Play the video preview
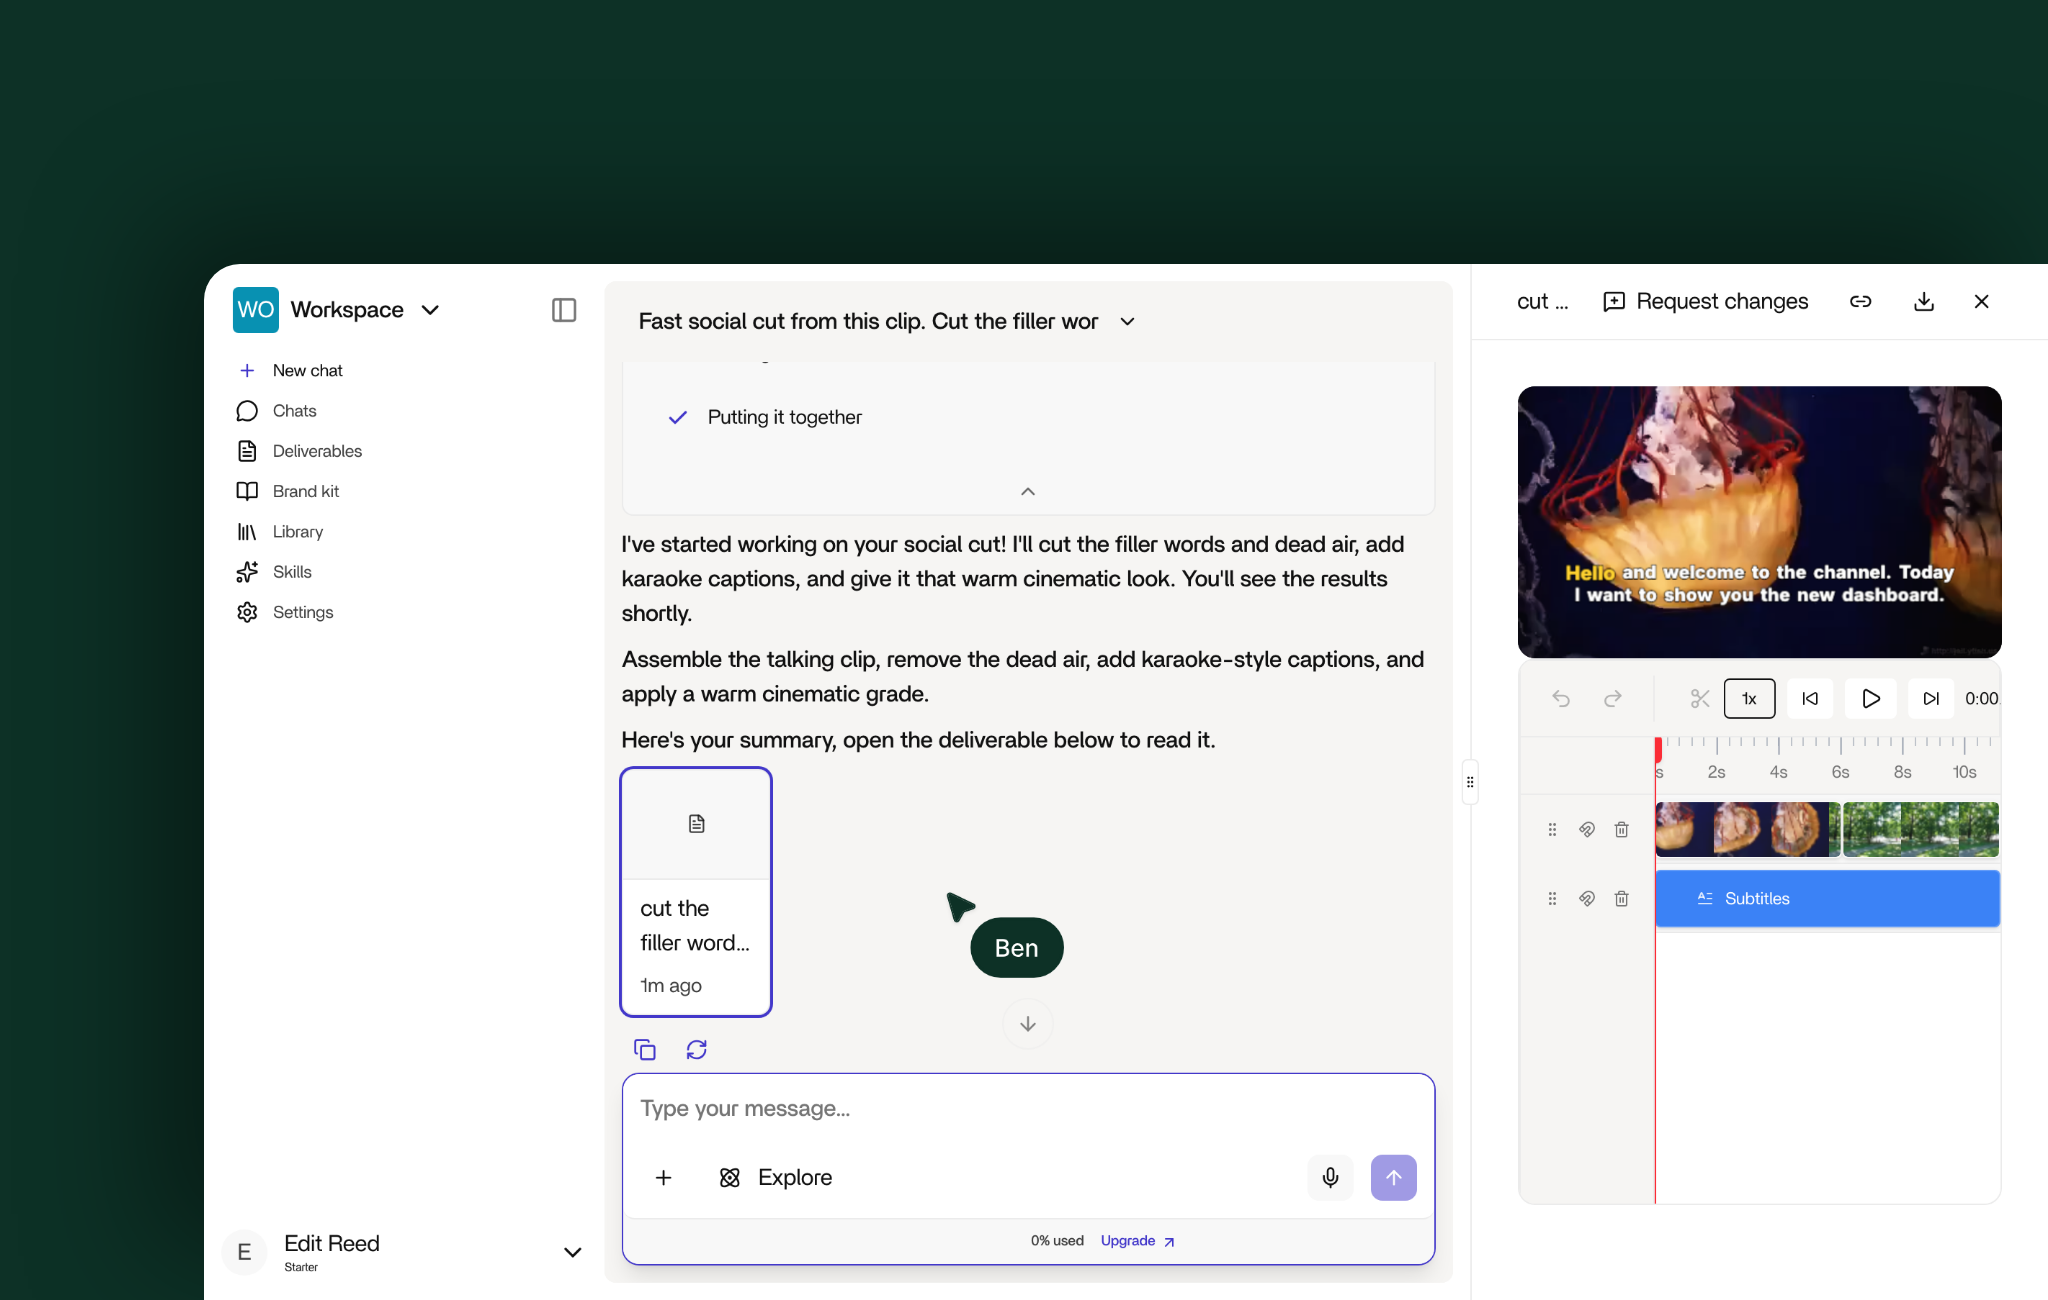 [x=1871, y=698]
